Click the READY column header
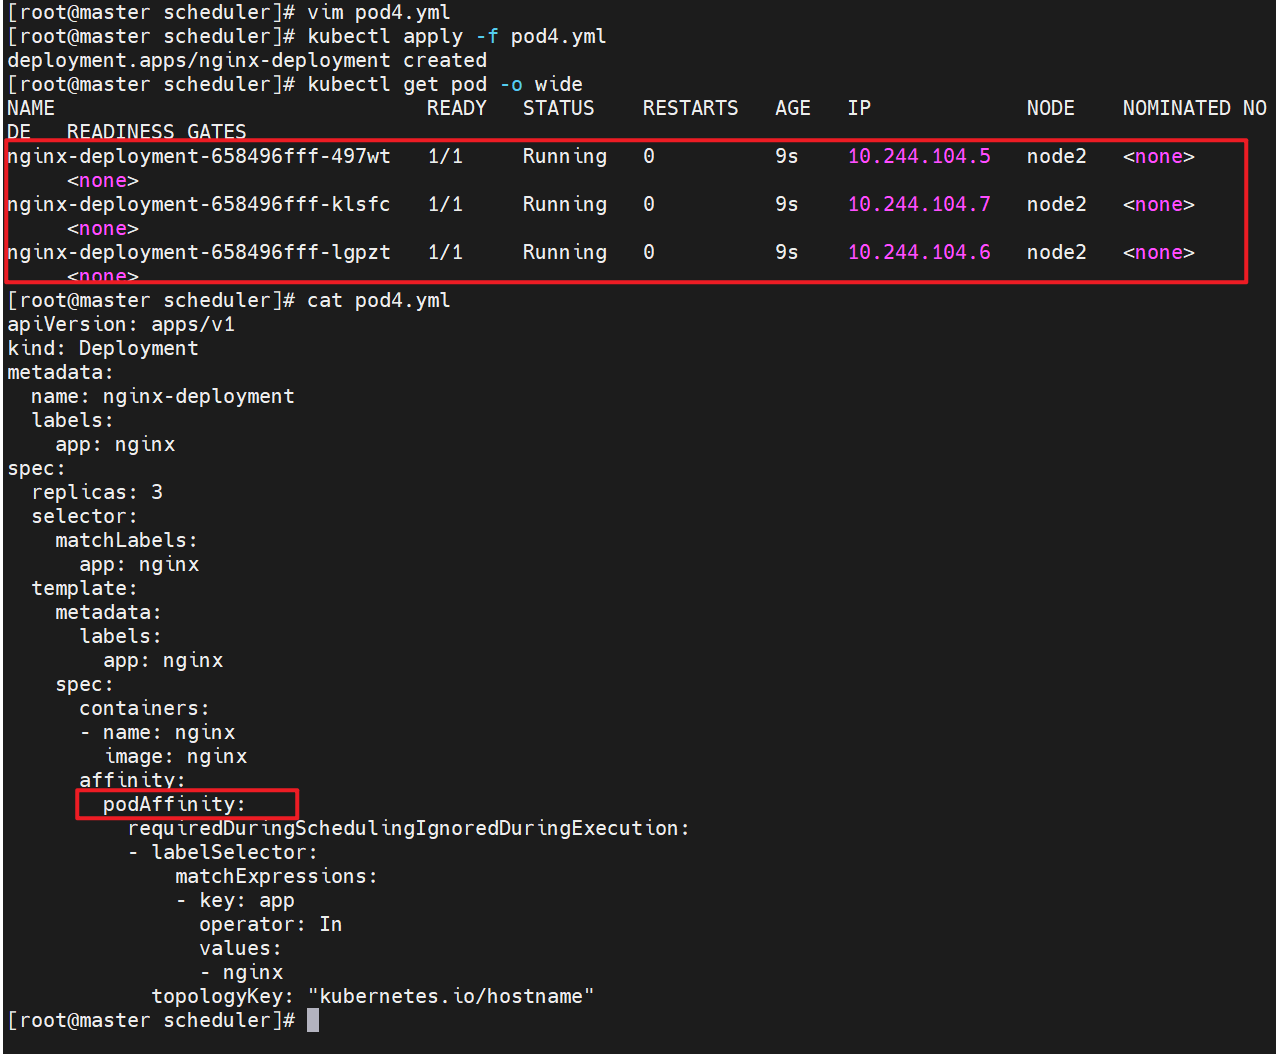Screen dimensions: 1276x1054 tap(457, 108)
